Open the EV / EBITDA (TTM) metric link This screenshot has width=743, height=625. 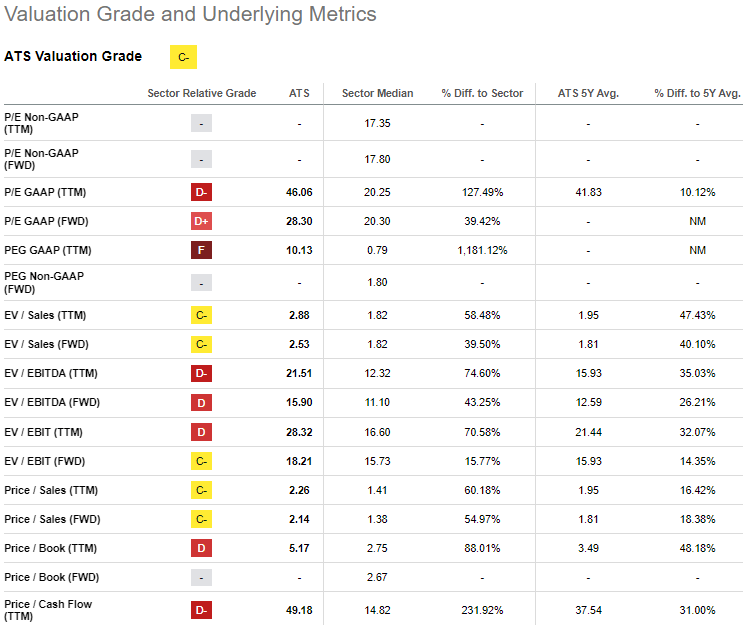point(50,373)
